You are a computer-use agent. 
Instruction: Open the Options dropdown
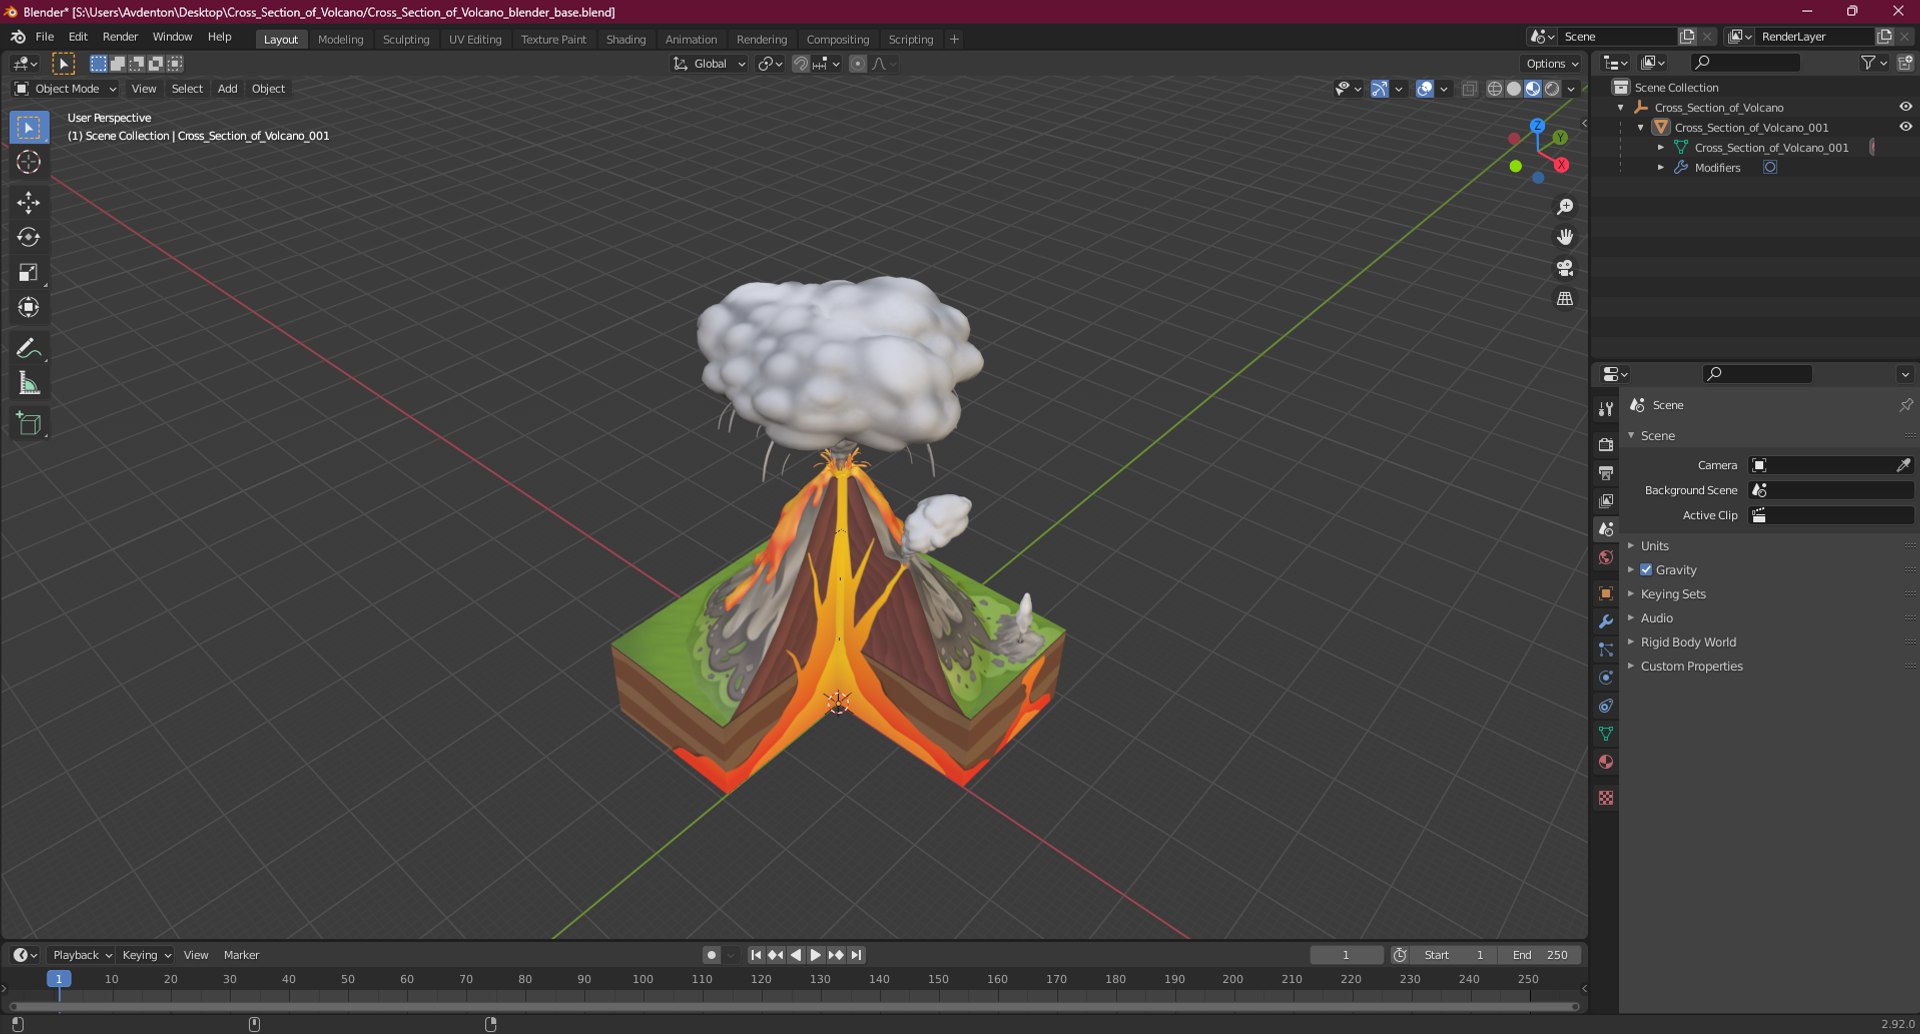[1552, 64]
